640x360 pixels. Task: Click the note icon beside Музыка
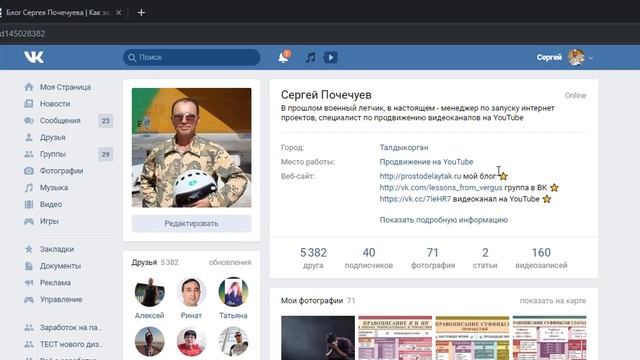tap(29, 188)
